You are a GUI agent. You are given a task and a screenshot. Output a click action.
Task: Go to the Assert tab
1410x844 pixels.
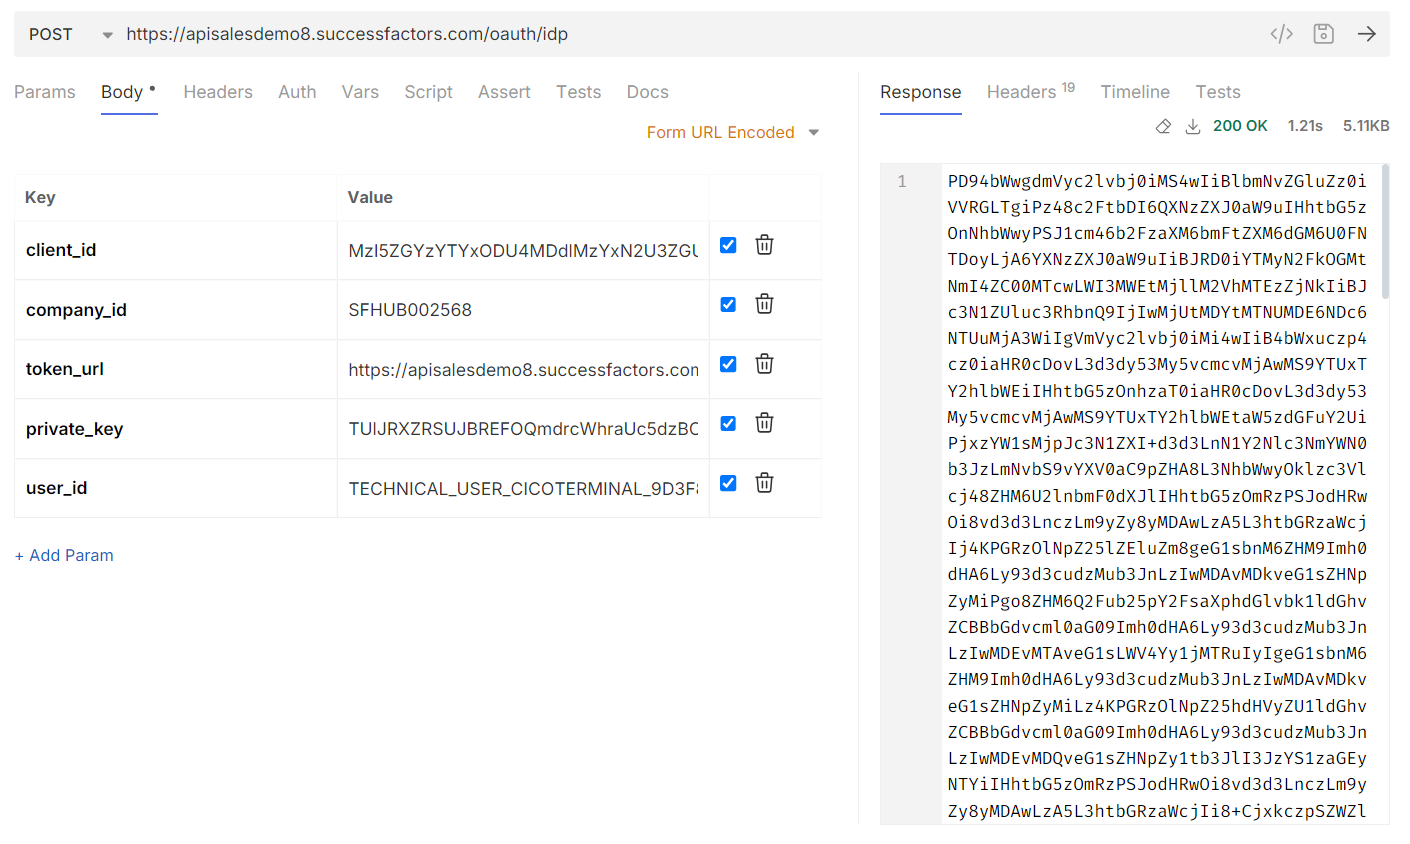[x=504, y=92]
